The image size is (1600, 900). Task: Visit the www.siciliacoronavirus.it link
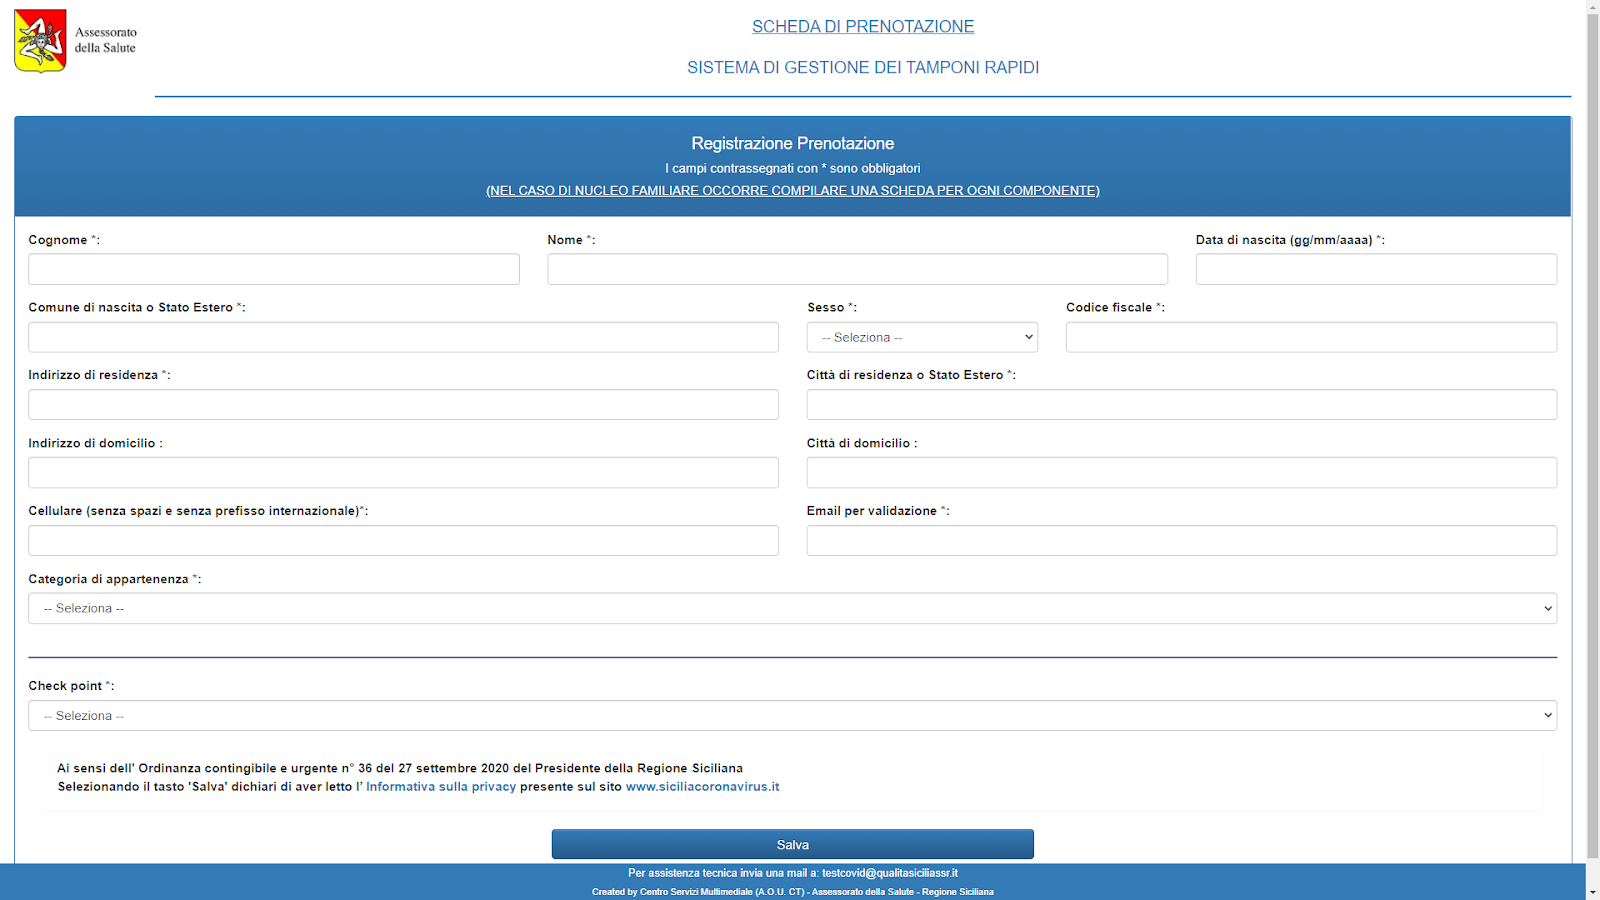pyautogui.click(x=703, y=787)
